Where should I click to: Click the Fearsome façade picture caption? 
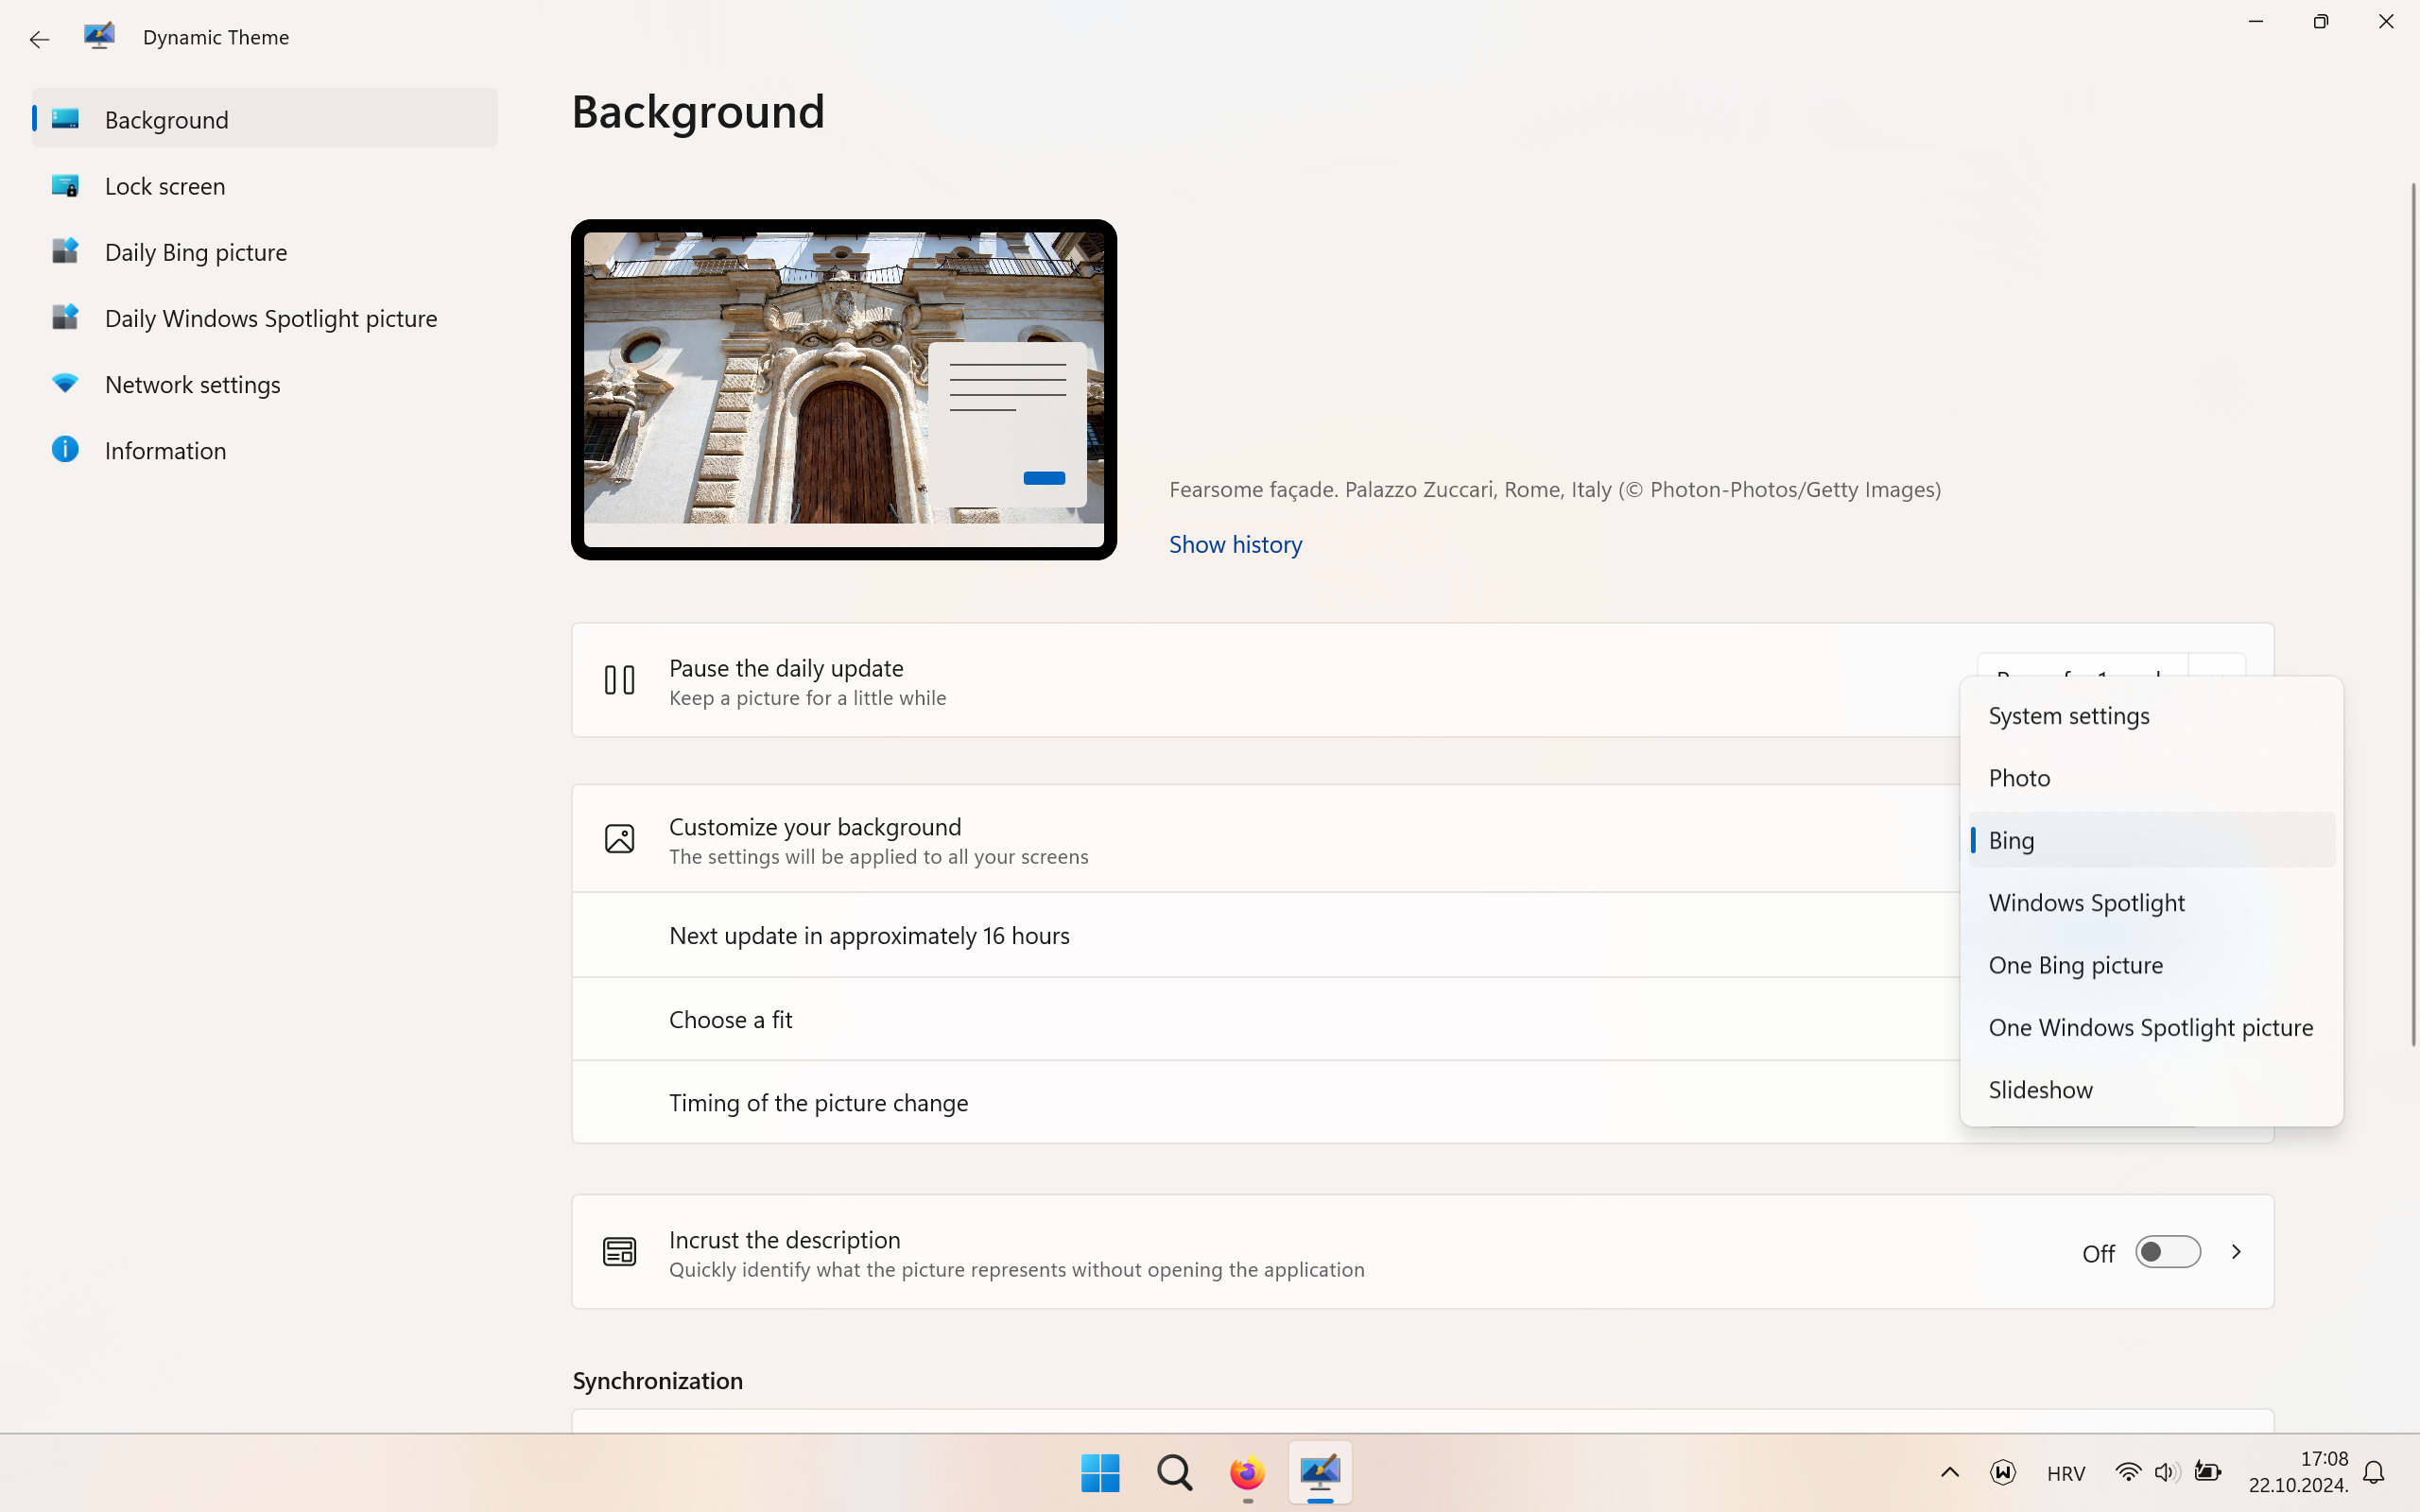[1555, 489]
